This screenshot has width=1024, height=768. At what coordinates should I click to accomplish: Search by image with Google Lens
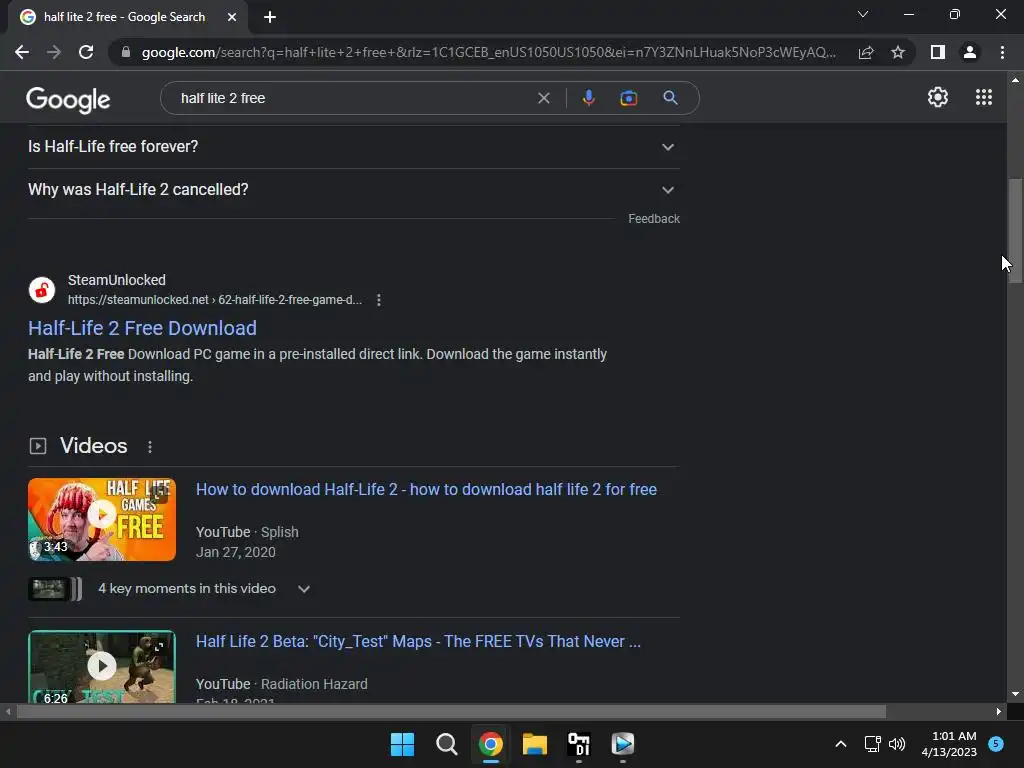coord(628,98)
